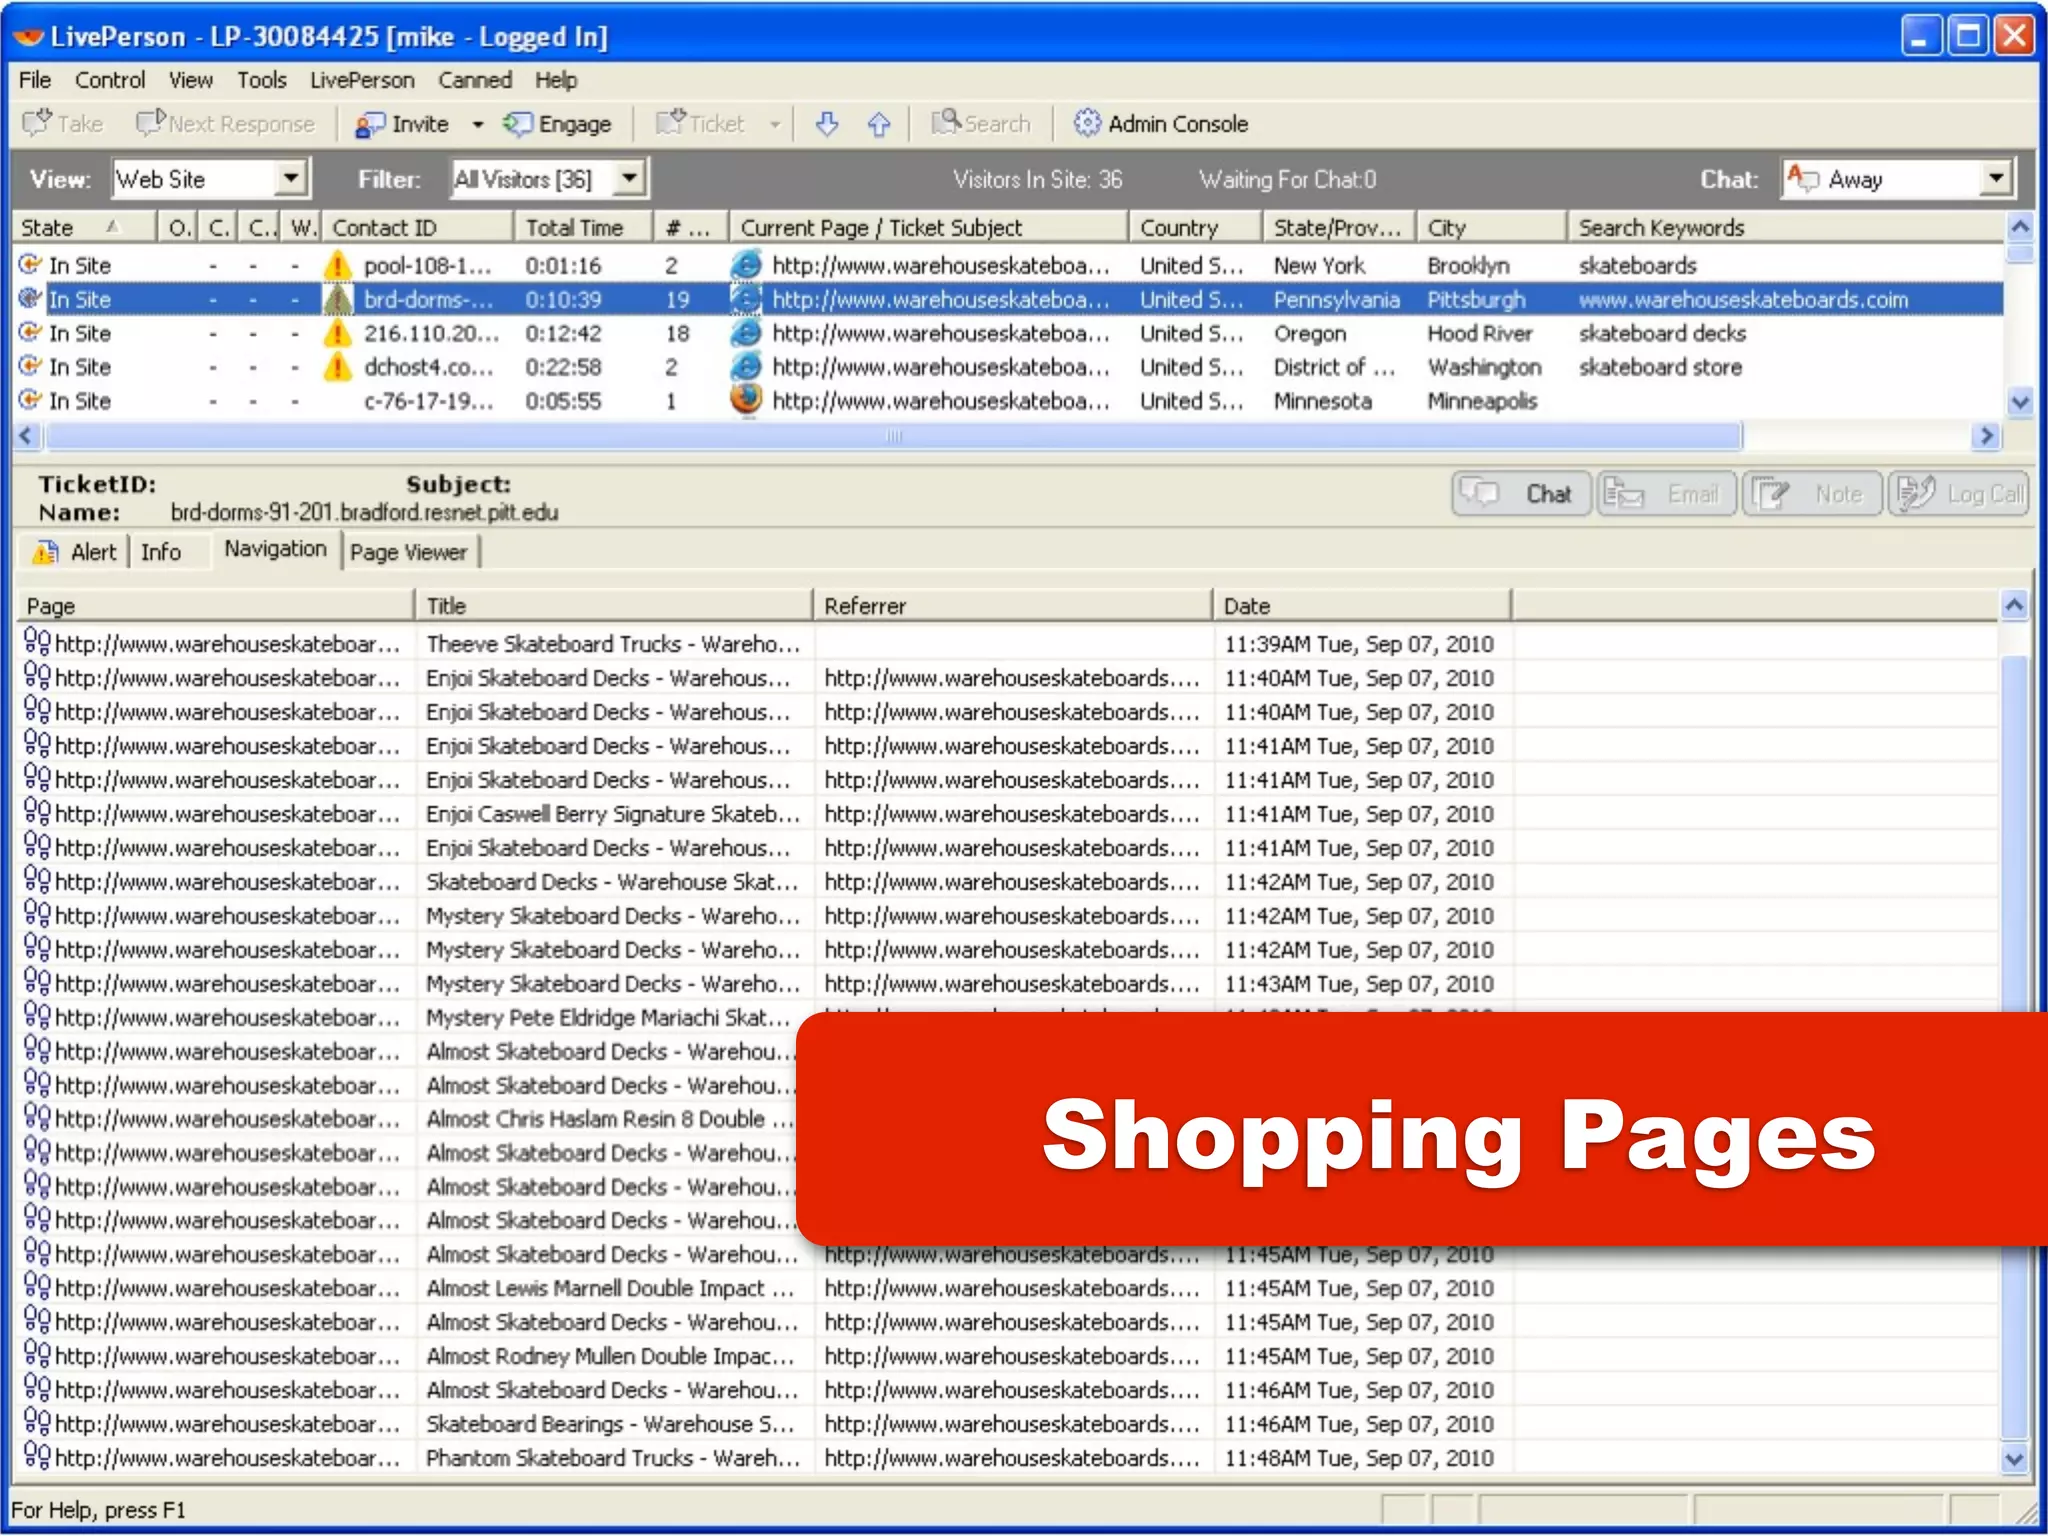This screenshot has width=2048, height=1536.
Task: Click navigation list scroll down arrow
Action: click(x=2014, y=1459)
